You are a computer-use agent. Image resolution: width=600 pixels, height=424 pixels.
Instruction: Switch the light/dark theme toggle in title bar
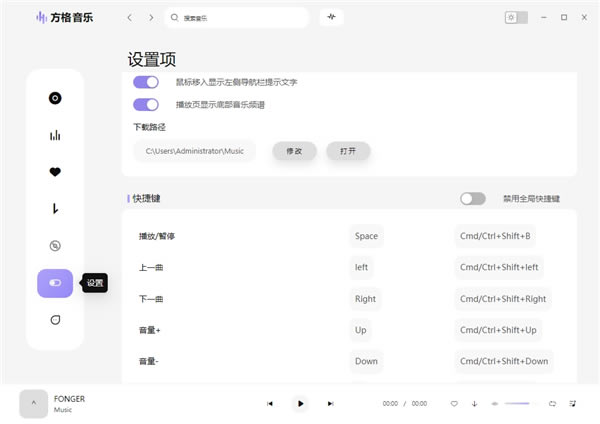click(515, 17)
